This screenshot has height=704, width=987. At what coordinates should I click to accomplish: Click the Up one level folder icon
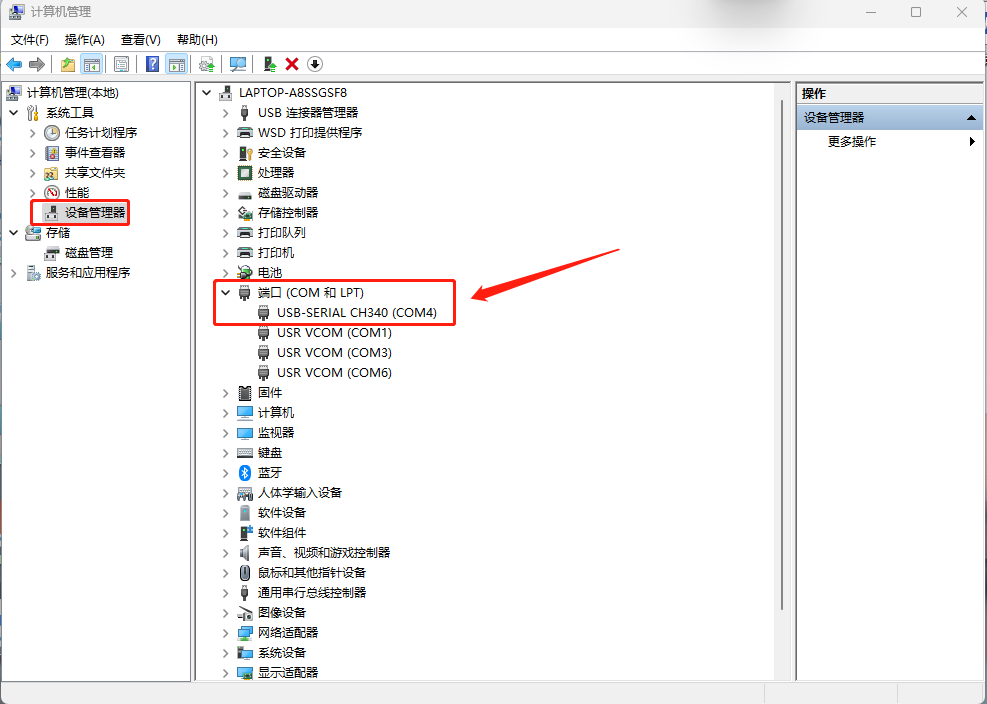coord(68,64)
